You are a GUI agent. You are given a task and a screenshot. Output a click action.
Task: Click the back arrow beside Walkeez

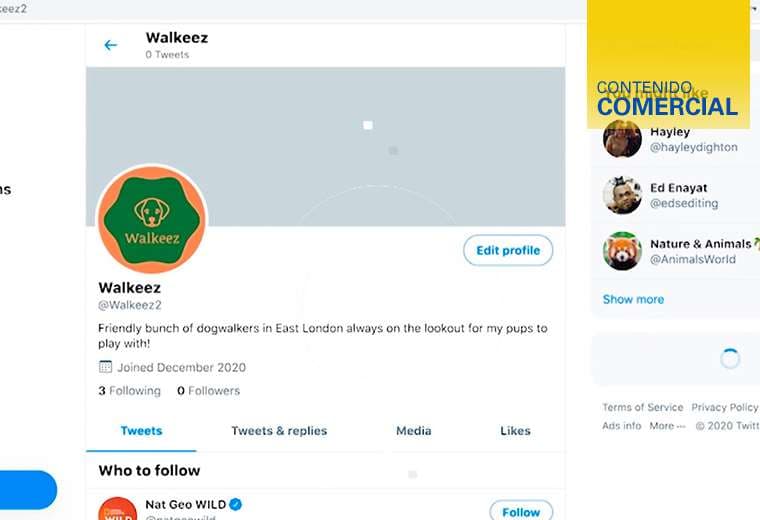pyautogui.click(x=111, y=45)
